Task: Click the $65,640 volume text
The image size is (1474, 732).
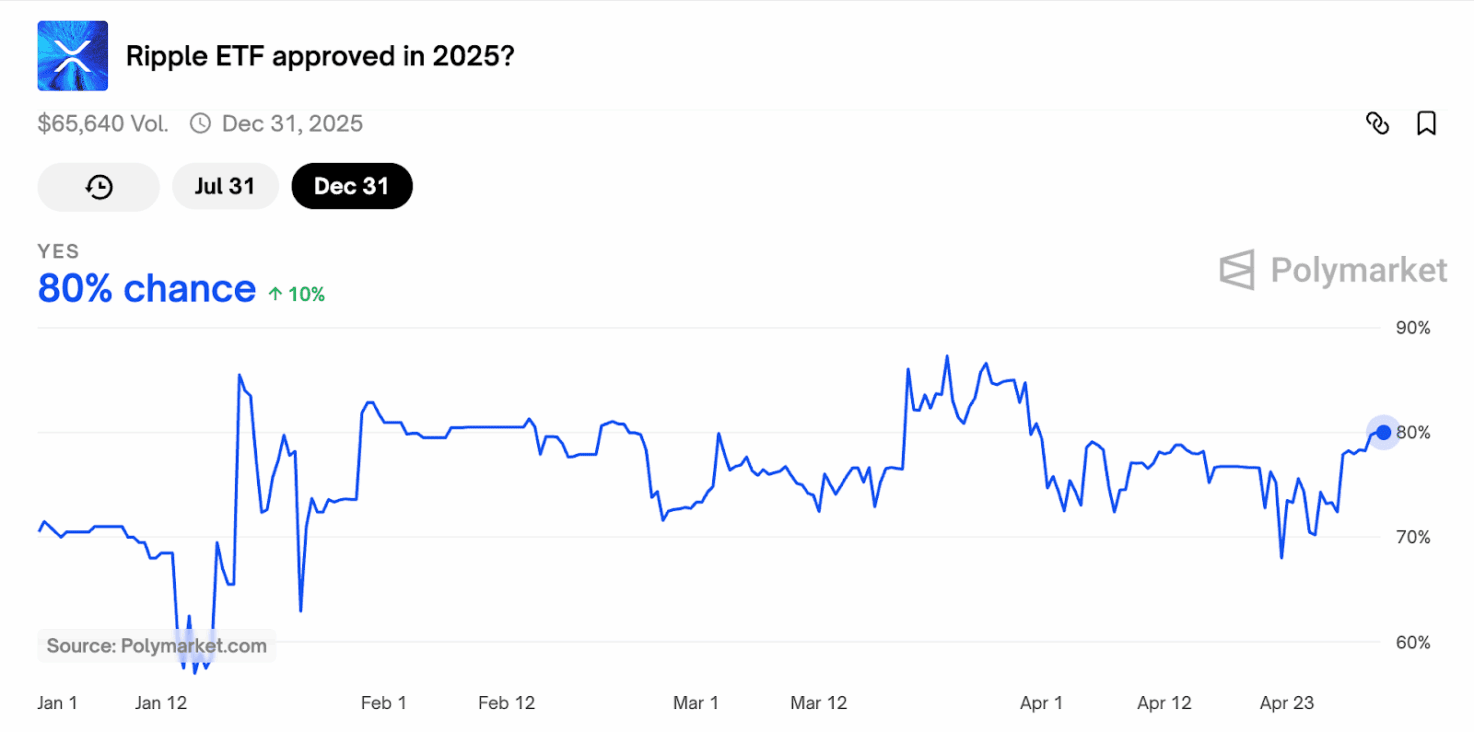Action: click(102, 123)
